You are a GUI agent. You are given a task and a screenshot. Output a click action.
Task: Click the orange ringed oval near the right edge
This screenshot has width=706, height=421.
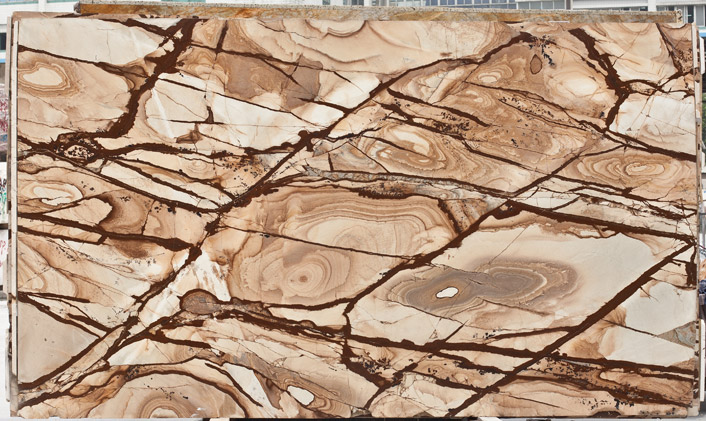pos(632,168)
